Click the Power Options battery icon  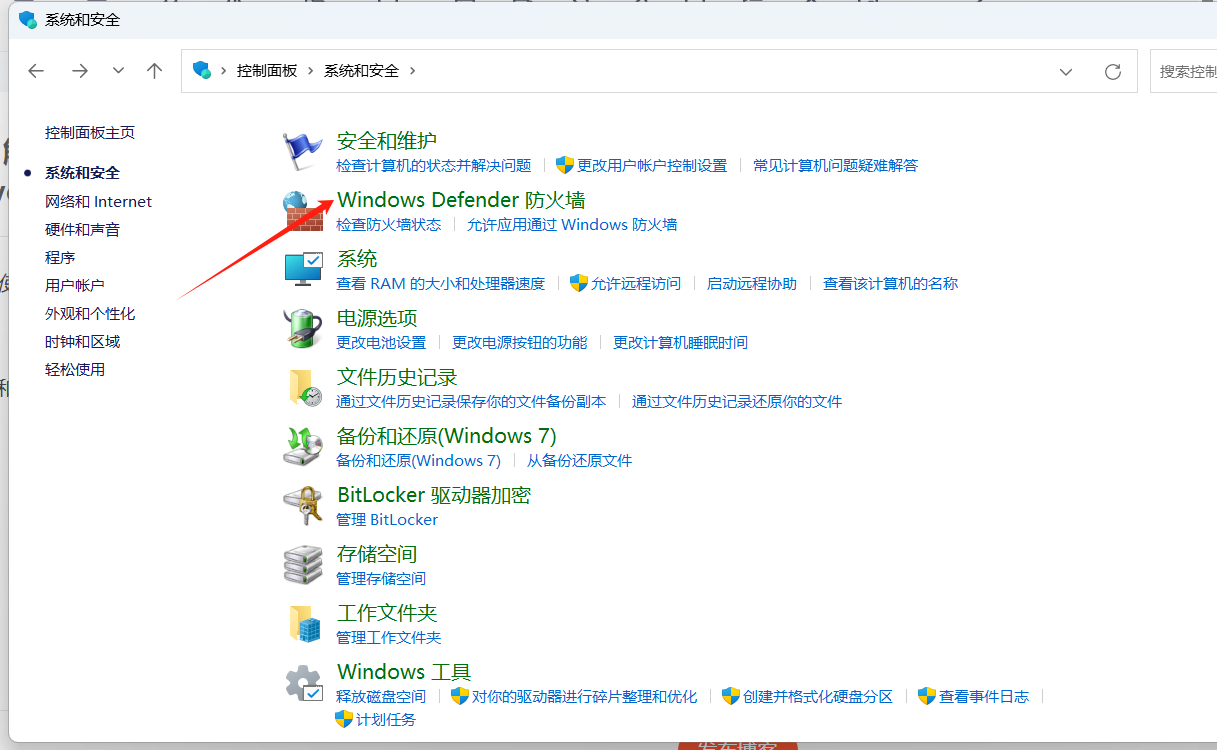pos(303,329)
